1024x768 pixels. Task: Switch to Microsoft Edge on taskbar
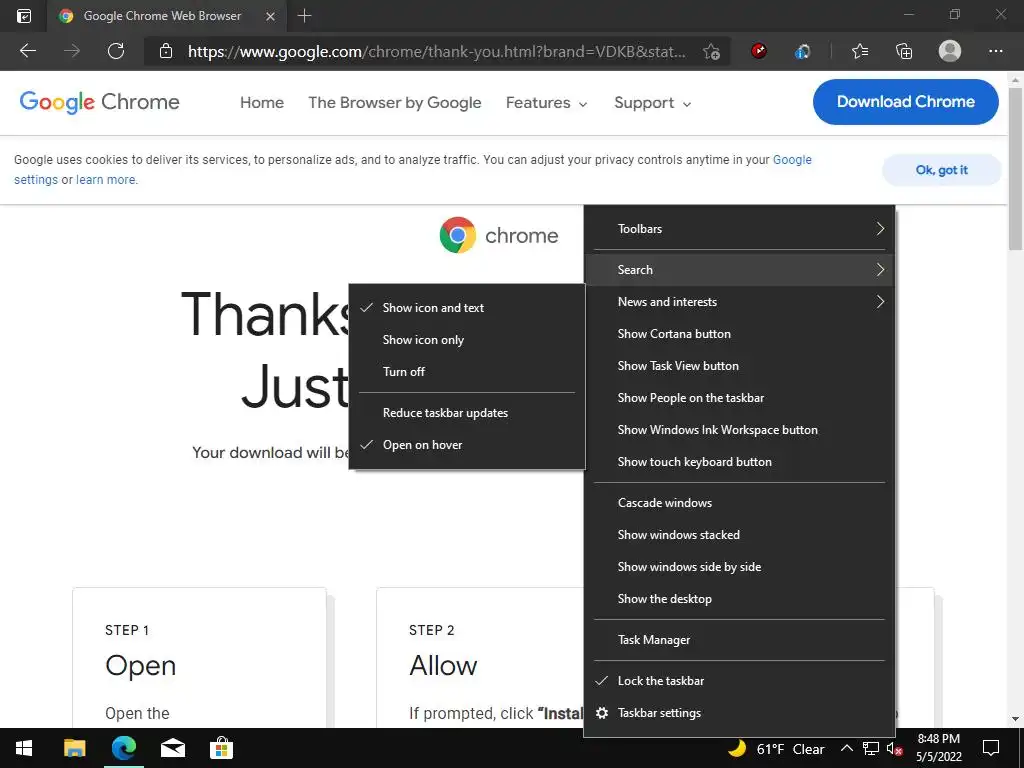click(123, 748)
